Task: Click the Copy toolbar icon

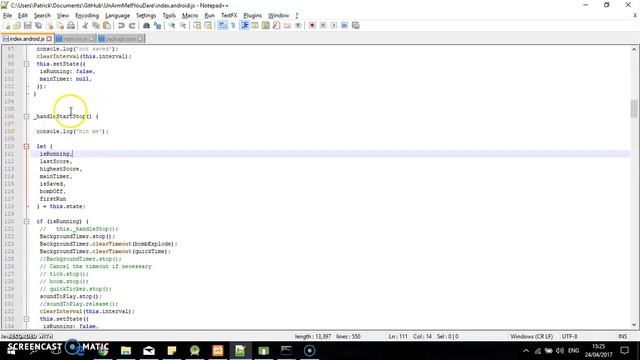Action: tap(96, 26)
